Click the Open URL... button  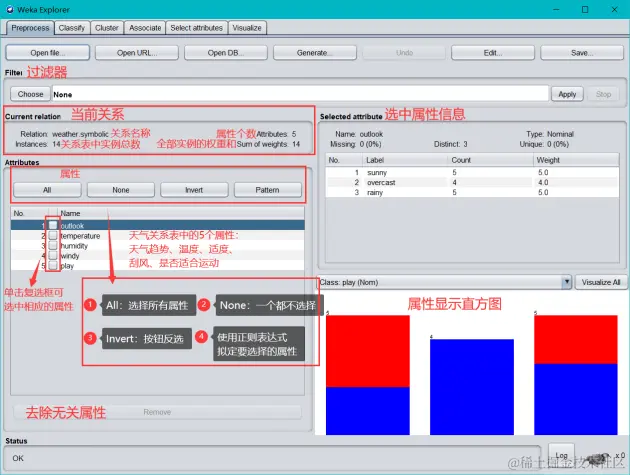pyautogui.click(x=137, y=53)
